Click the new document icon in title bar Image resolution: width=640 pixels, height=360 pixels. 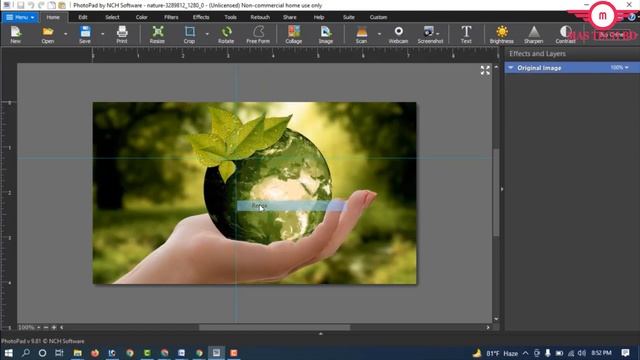tap(51, 5)
